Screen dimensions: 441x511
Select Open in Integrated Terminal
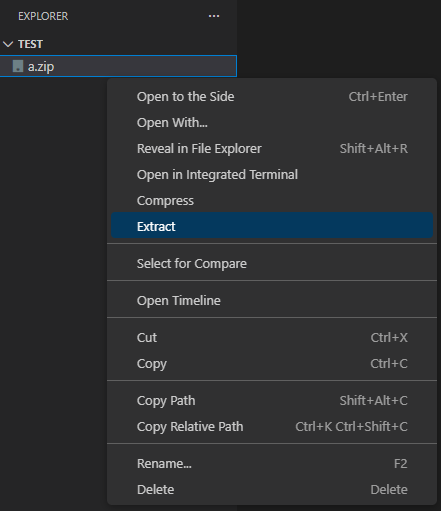pyautogui.click(x=272, y=175)
